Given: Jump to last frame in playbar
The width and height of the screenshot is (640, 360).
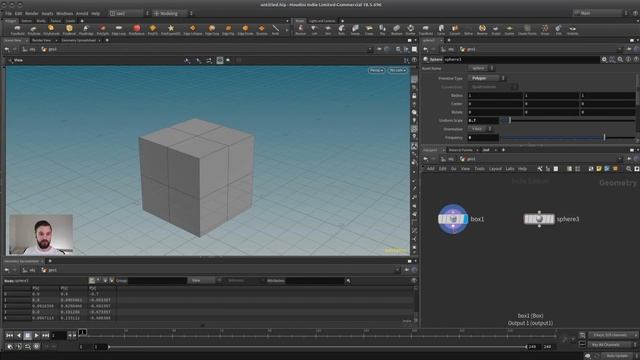Looking at the screenshot, I should click(x=45, y=336).
